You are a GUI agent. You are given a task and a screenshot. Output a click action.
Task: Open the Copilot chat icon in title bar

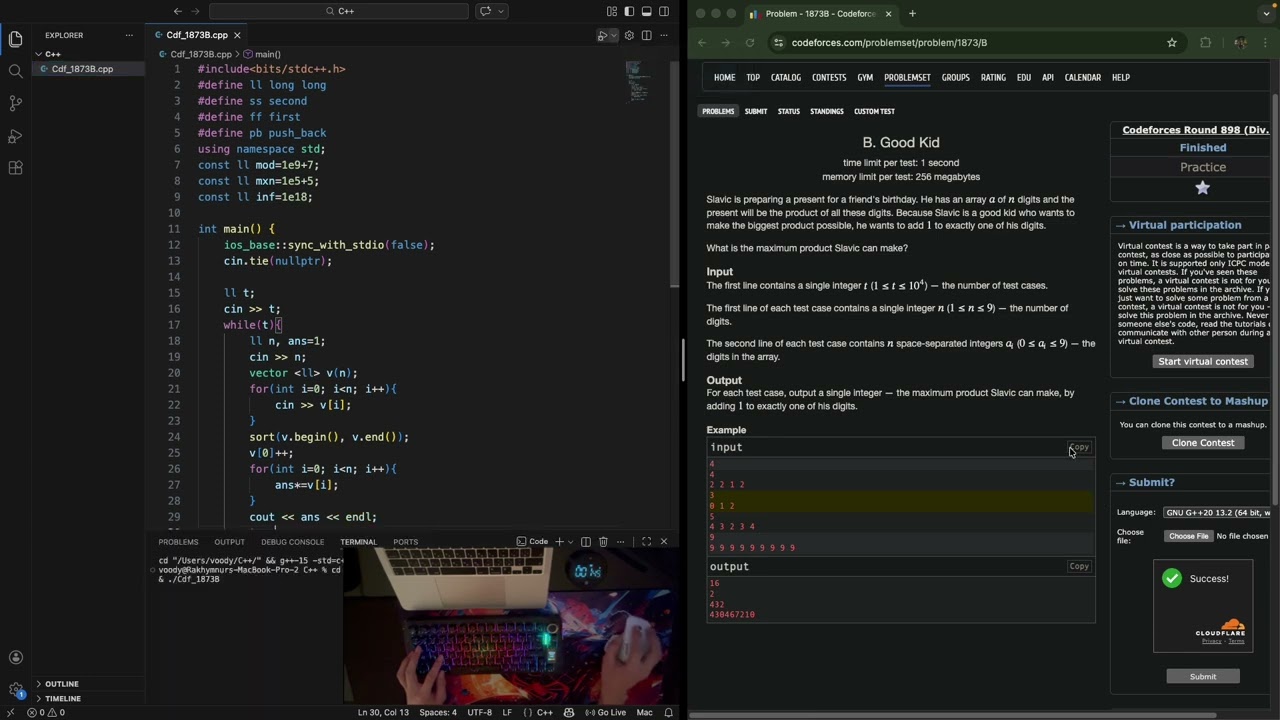tap(486, 11)
